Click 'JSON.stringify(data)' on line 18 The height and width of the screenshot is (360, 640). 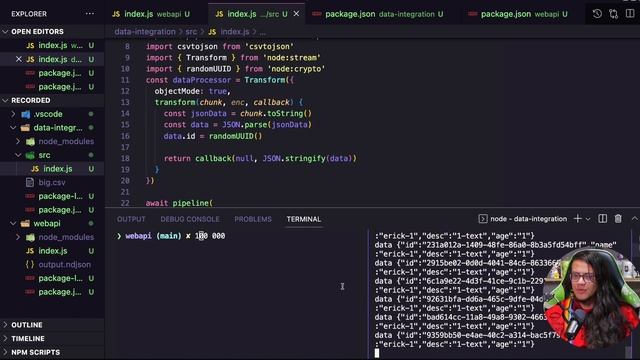(309, 158)
